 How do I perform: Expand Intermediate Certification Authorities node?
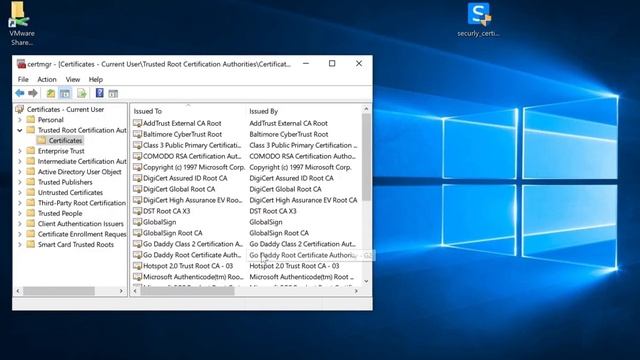point(20,161)
